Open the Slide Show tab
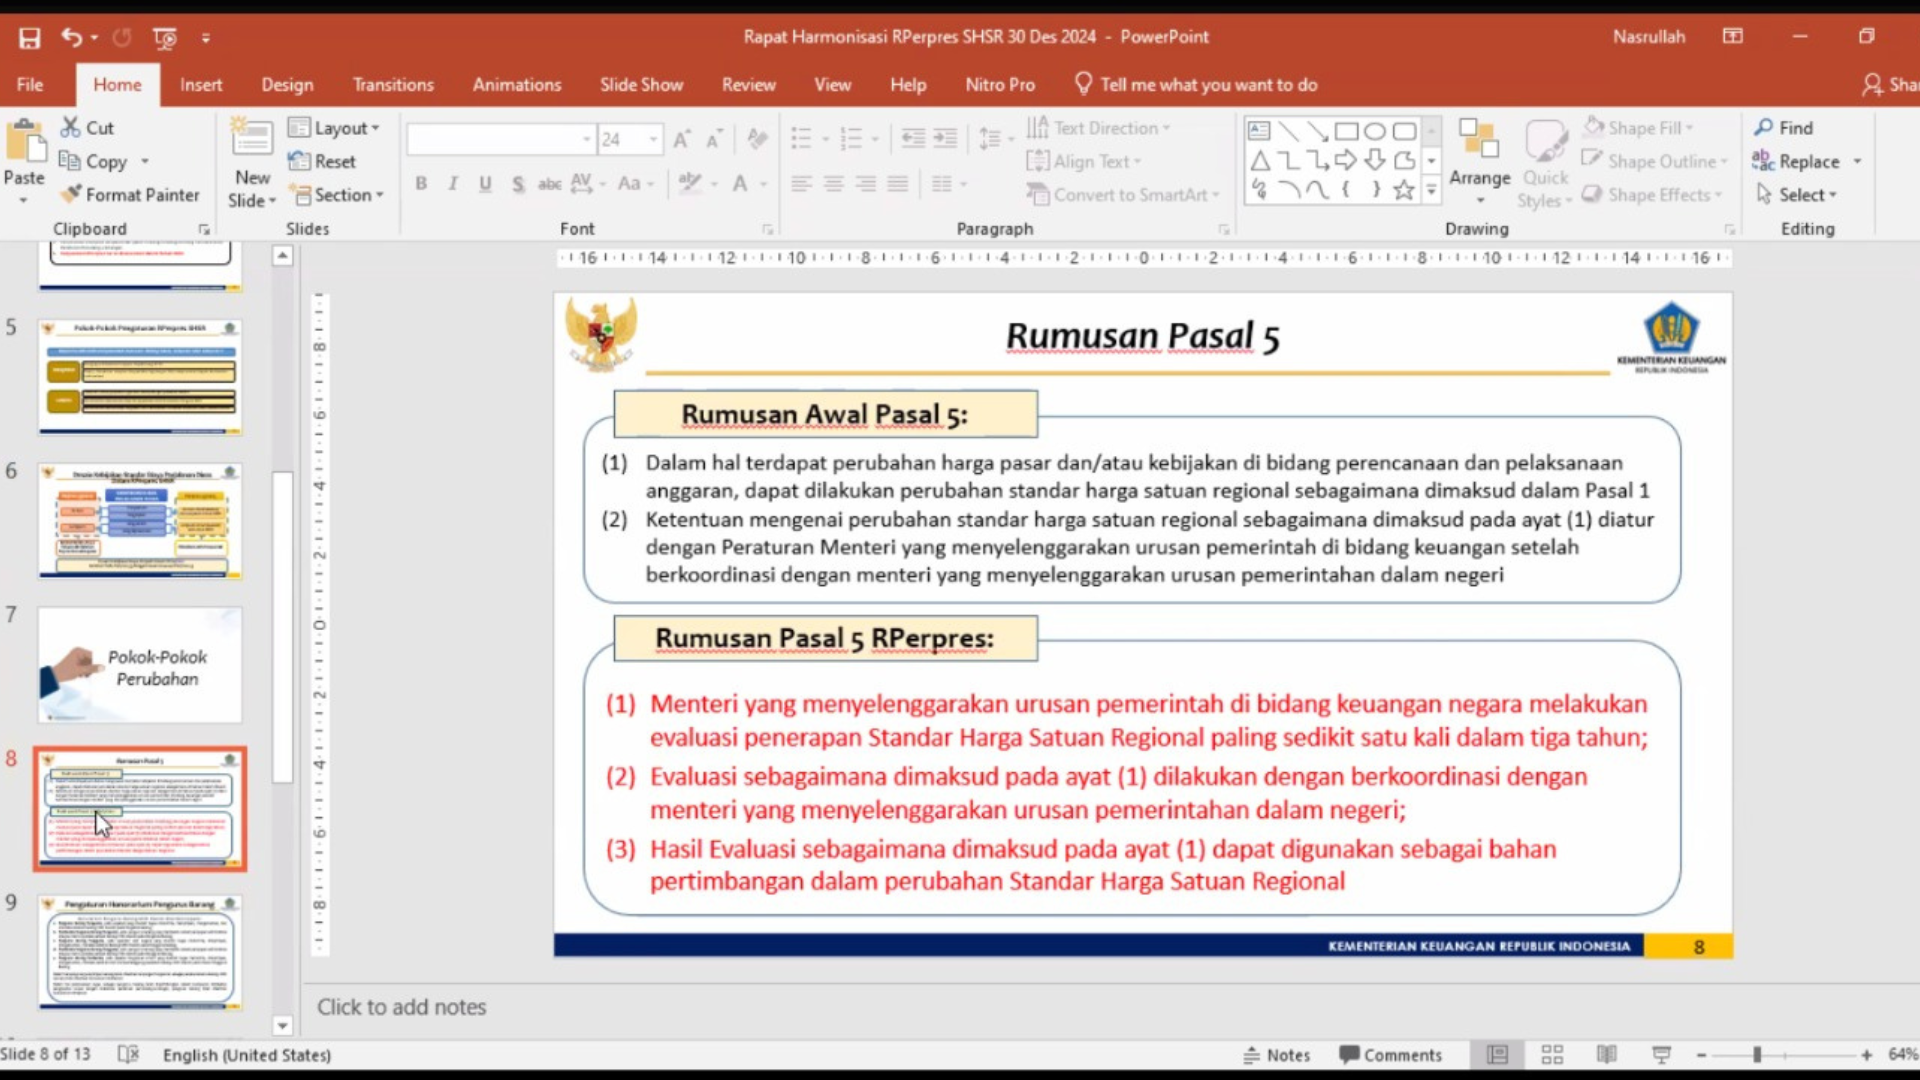This screenshot has width=1920, height=1080. 641,85
